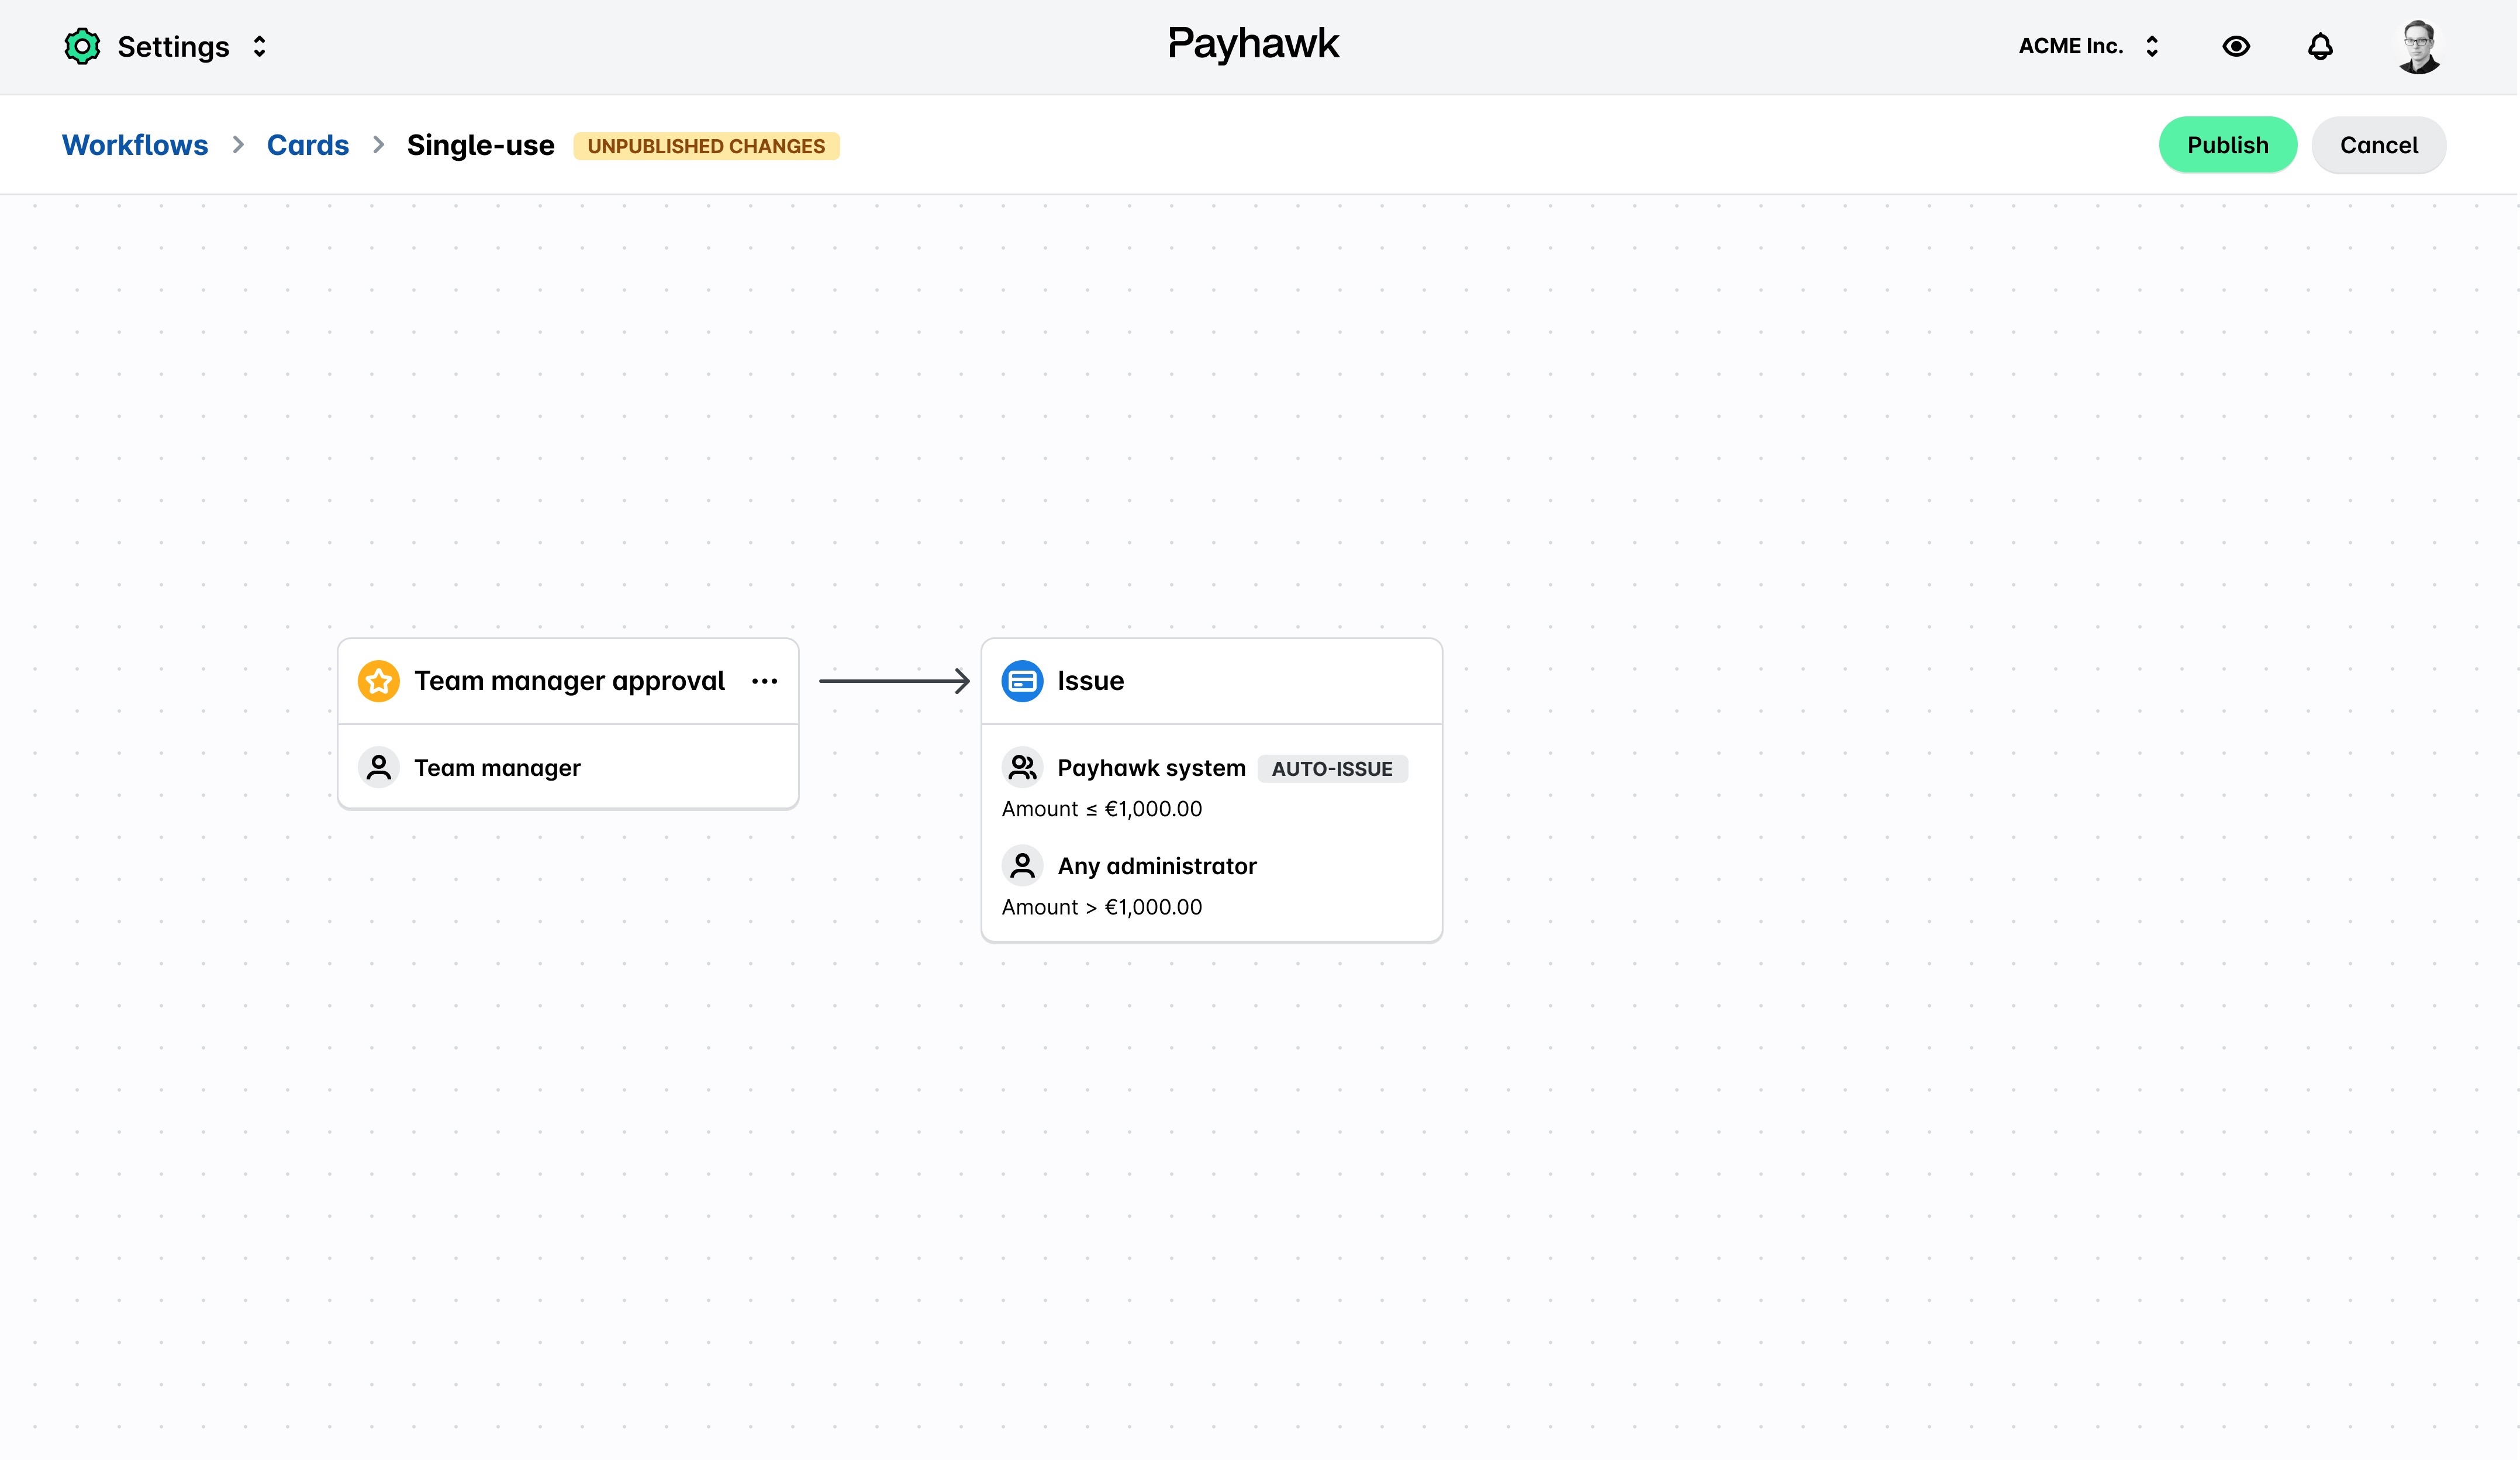Click the Single-use breadcrumb title

(x=480, y=145)
